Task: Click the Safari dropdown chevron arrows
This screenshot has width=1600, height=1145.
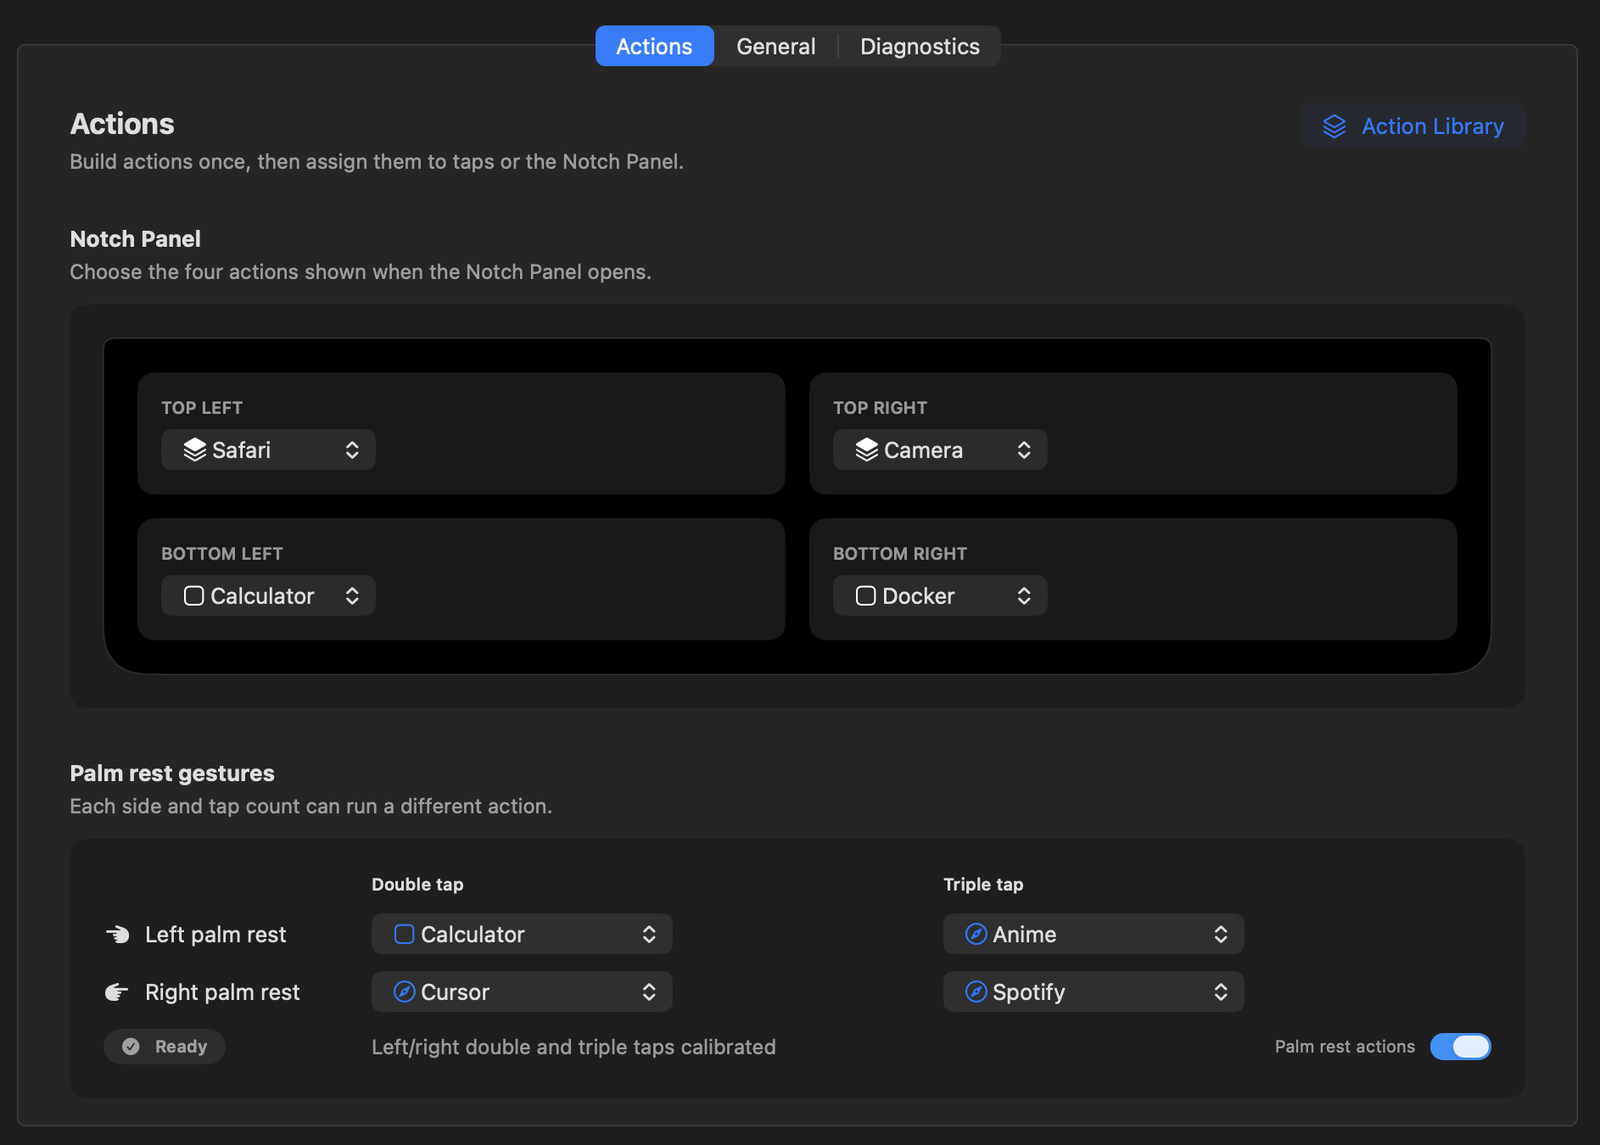Action: click(352, 450)
